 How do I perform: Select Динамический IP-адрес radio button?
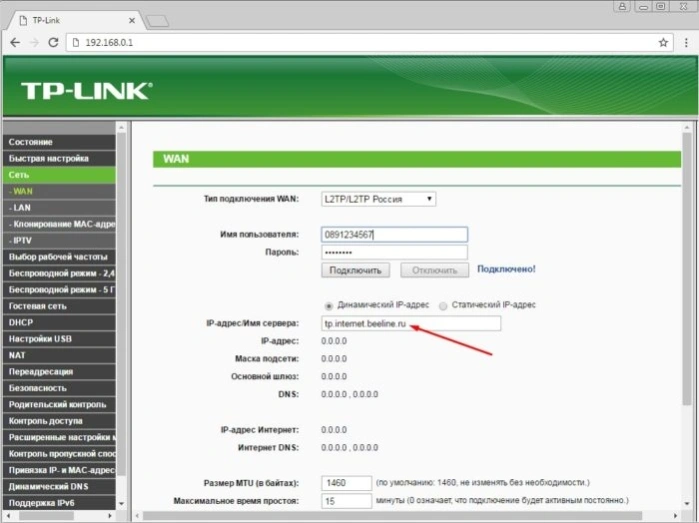[x=329, y=306]
